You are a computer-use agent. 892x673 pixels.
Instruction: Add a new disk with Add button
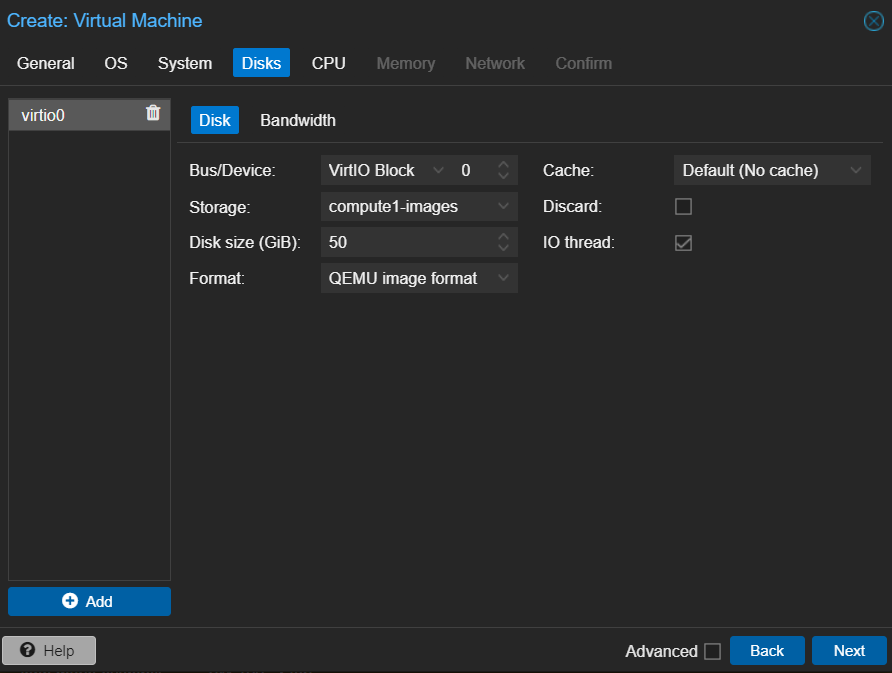point(89,601)
